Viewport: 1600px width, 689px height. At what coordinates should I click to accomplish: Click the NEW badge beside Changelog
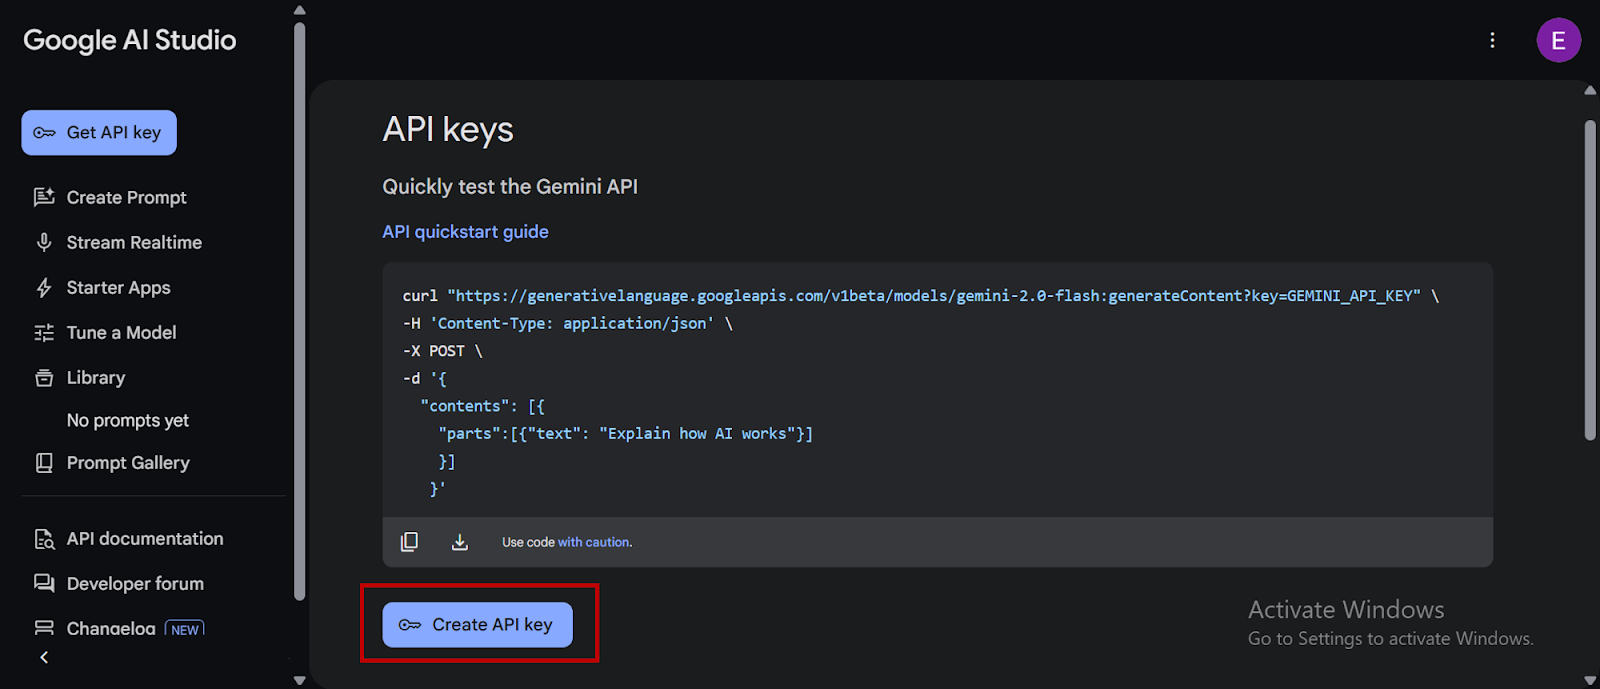pos(185,629)
